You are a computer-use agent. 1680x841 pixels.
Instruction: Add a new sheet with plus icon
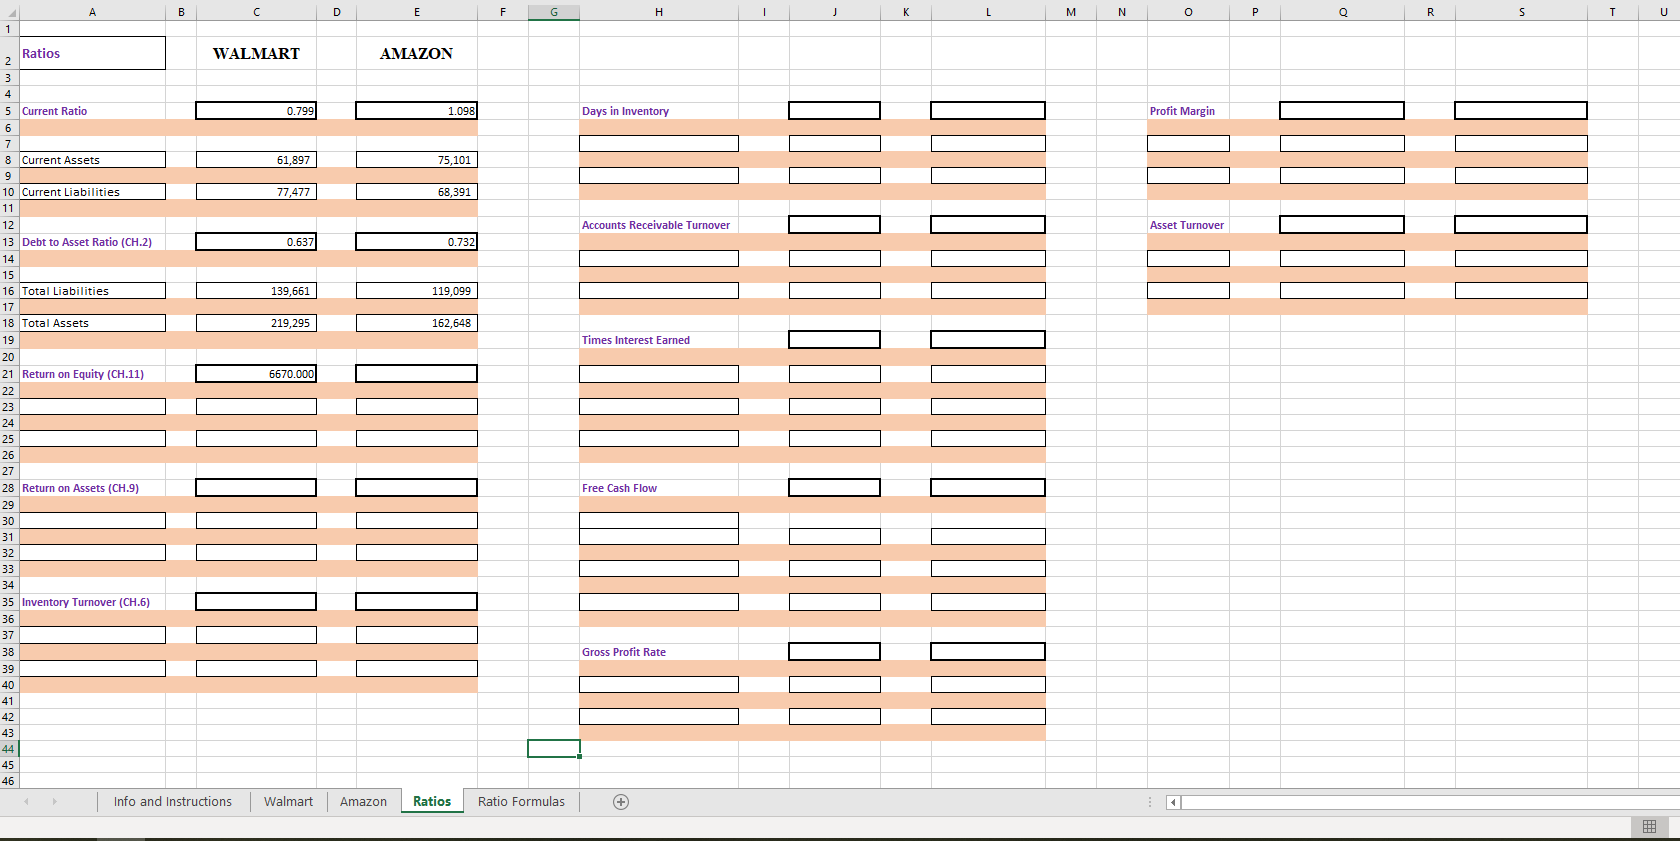[621, 802]
